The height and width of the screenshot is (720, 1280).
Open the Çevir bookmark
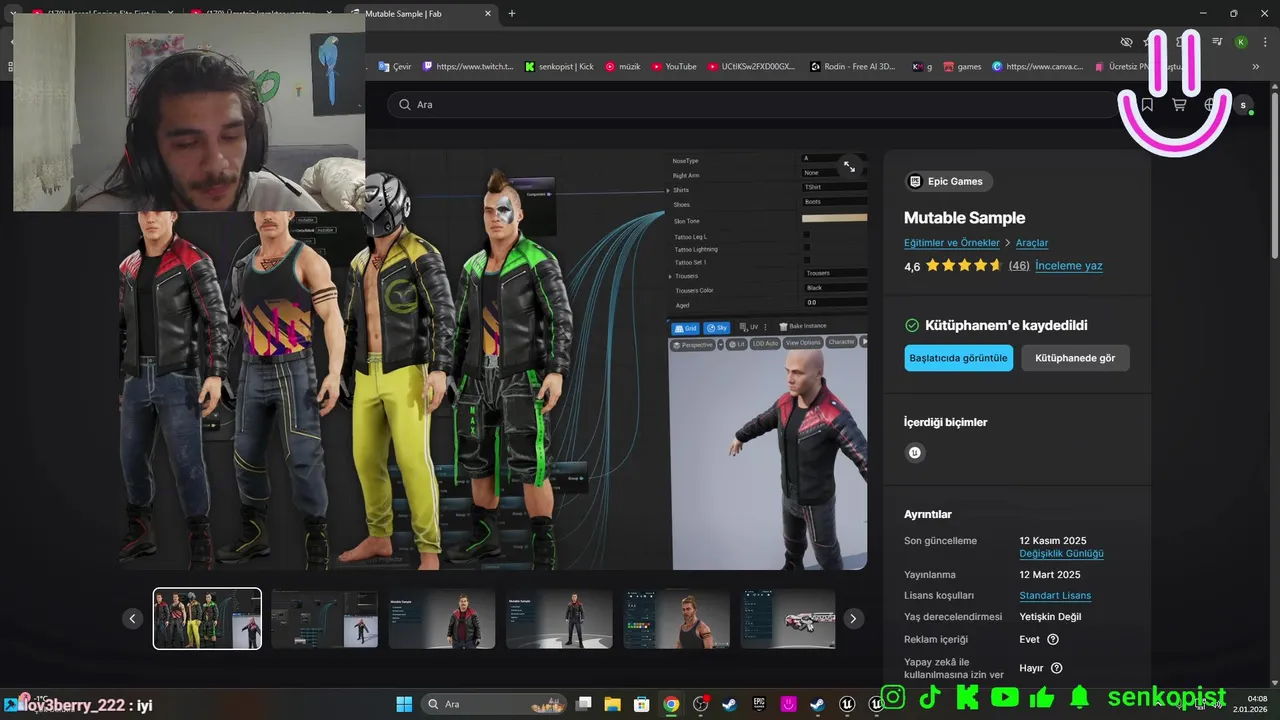tap(394, 67)
